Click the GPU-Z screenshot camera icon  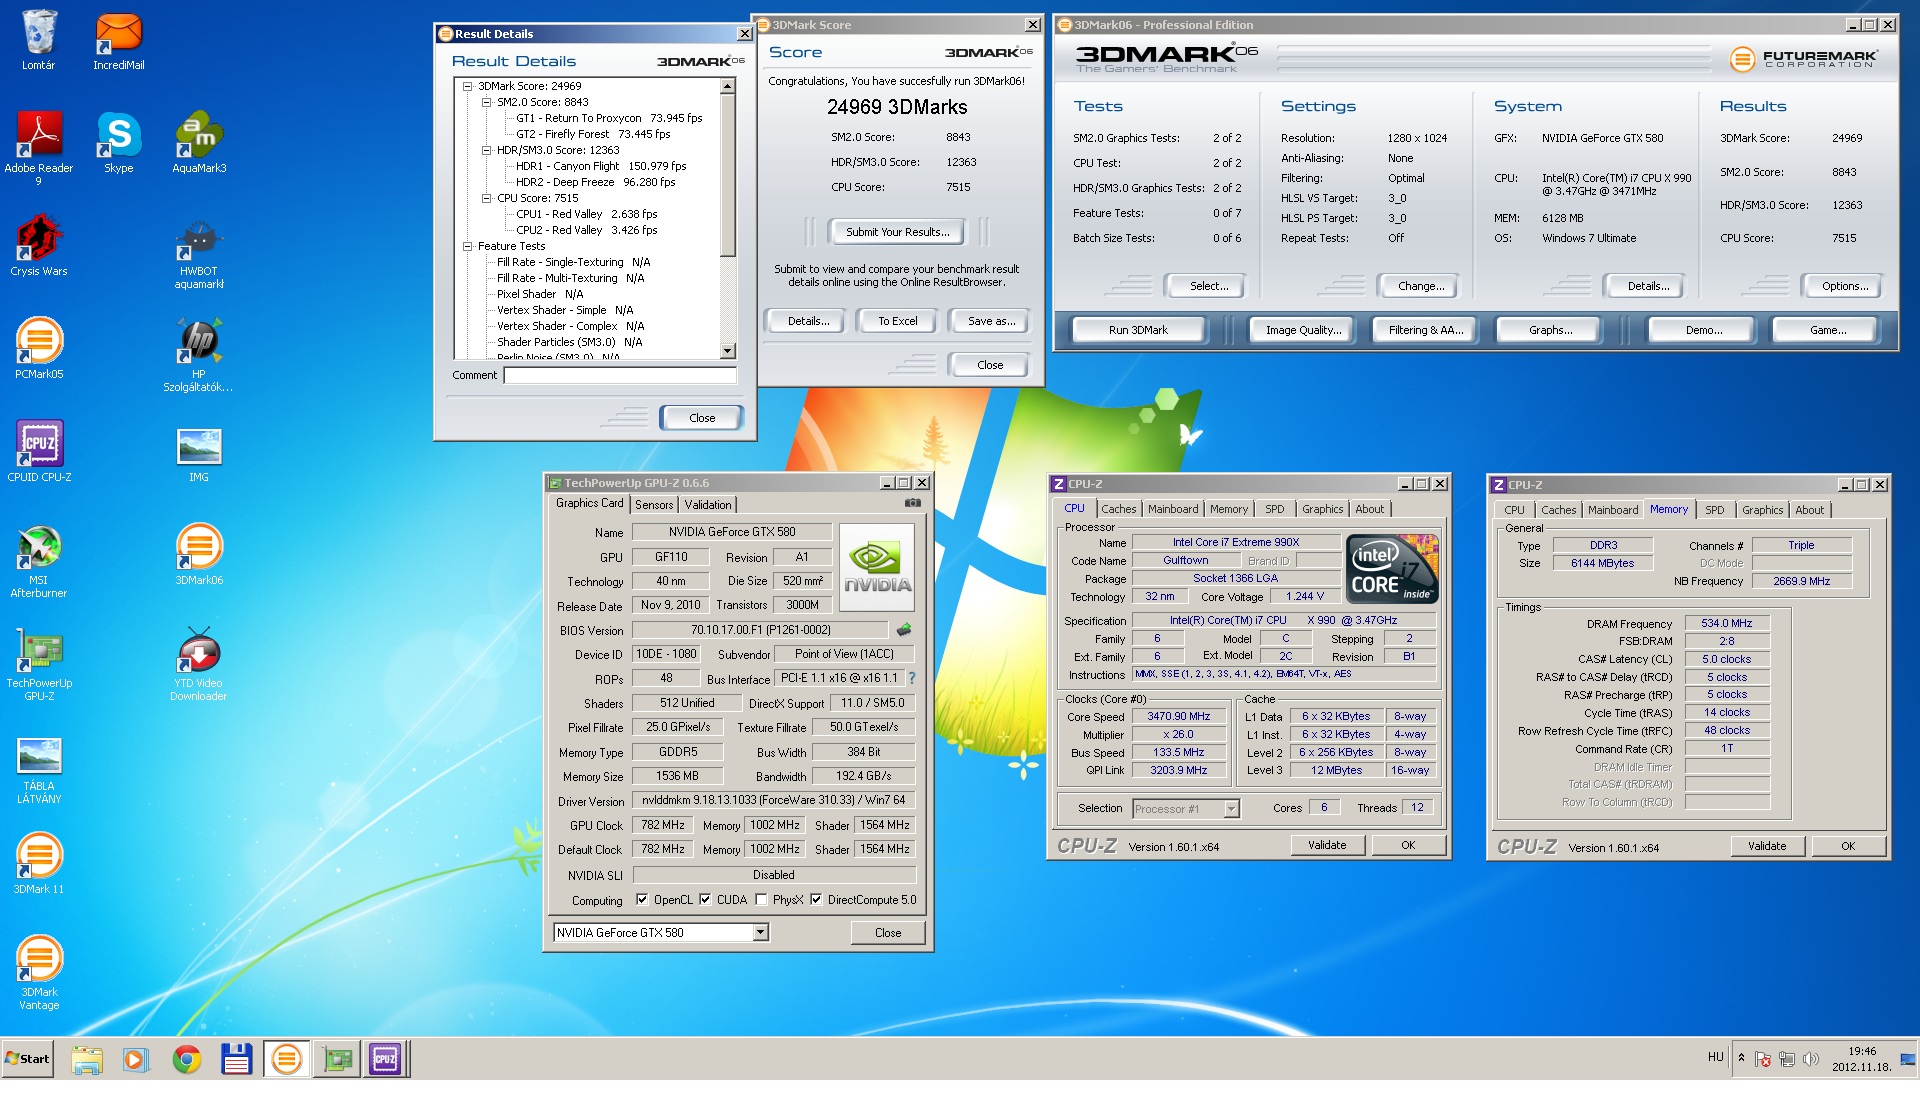tap(912, 503)
